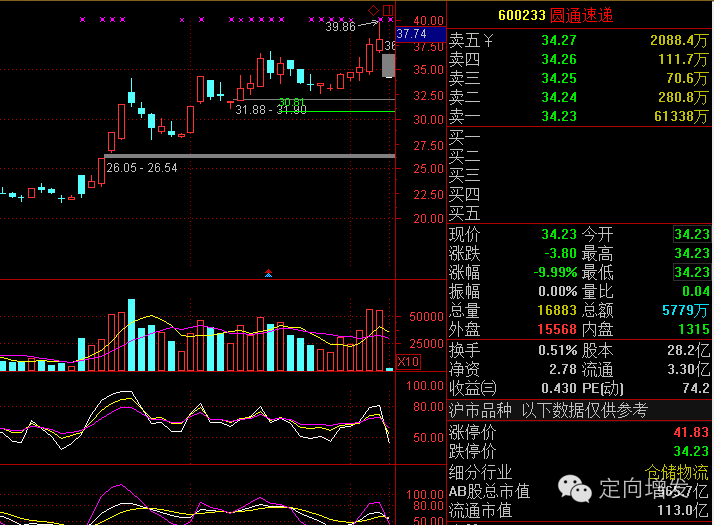Screen dimensions: 714x525
Task: Select the 卖一 volume 61338万
Action: [x=681, y=117]
